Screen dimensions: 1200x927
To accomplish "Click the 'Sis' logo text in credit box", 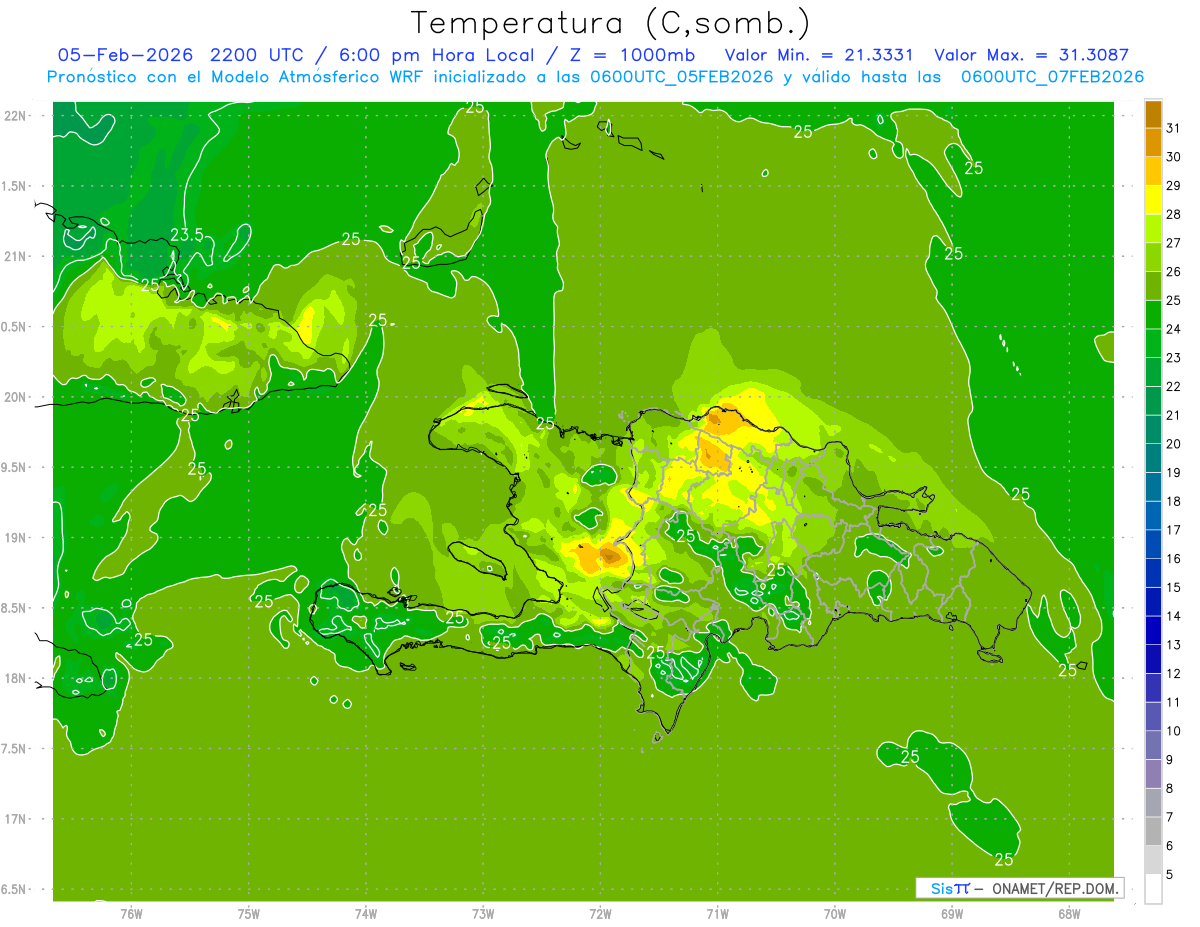I will pyautogui.click(x=941, y=888).
